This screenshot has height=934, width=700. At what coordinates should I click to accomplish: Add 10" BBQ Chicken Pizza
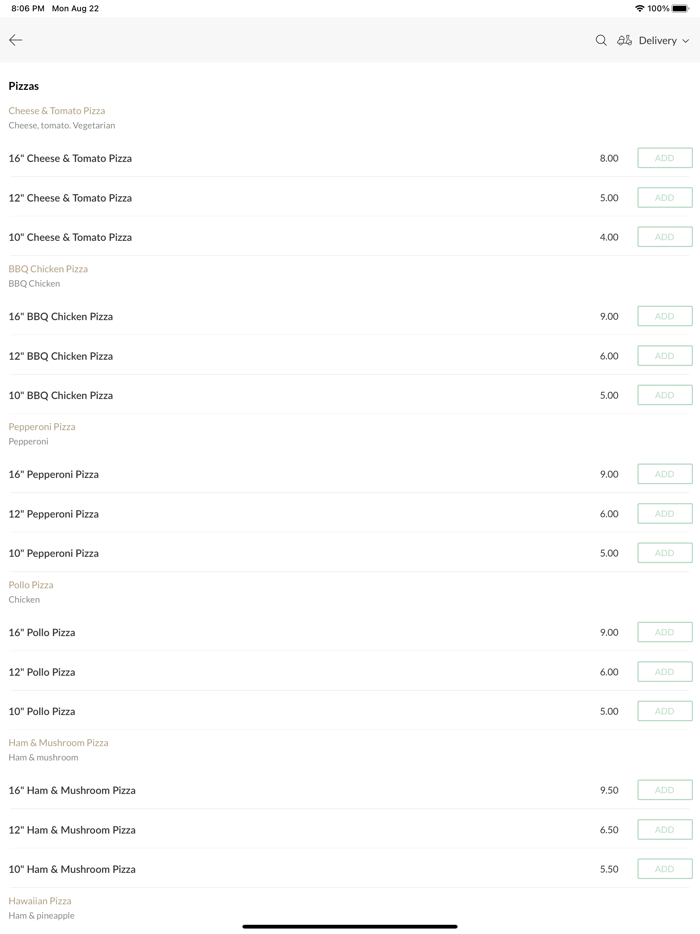664,395
